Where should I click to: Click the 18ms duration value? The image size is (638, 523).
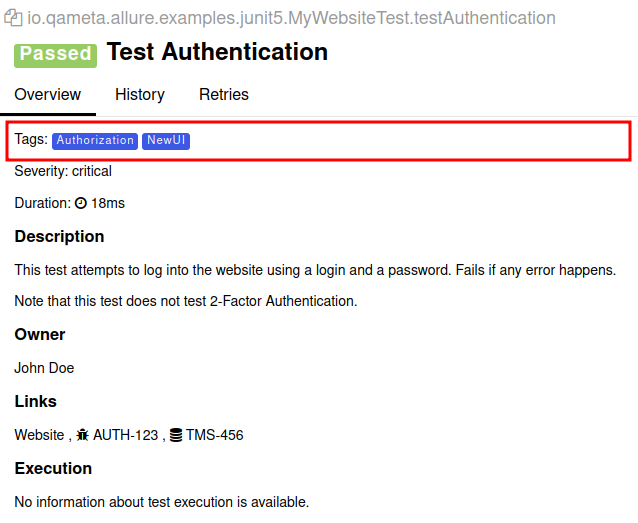tap(108, 203)
